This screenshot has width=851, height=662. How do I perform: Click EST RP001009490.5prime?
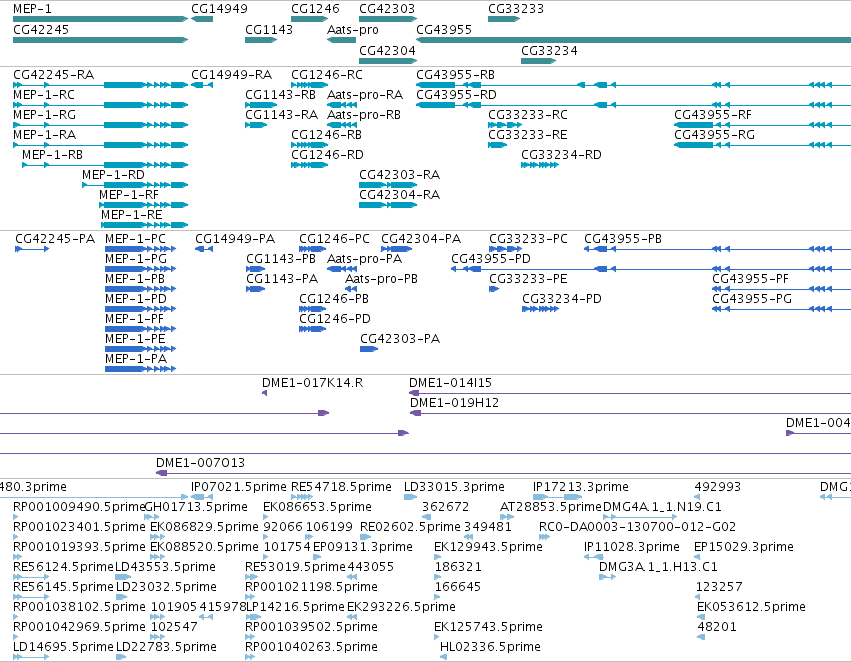(x=17, y=517)
